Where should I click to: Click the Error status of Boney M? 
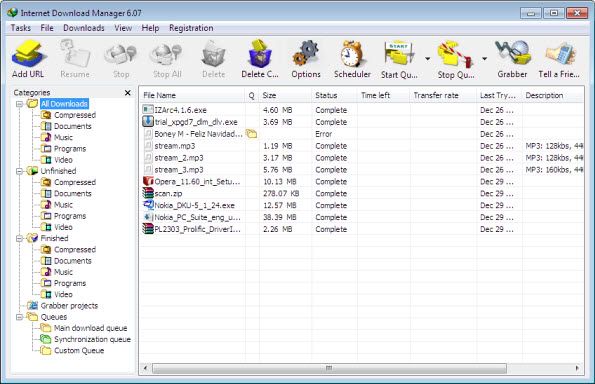[x=323, y=134]
